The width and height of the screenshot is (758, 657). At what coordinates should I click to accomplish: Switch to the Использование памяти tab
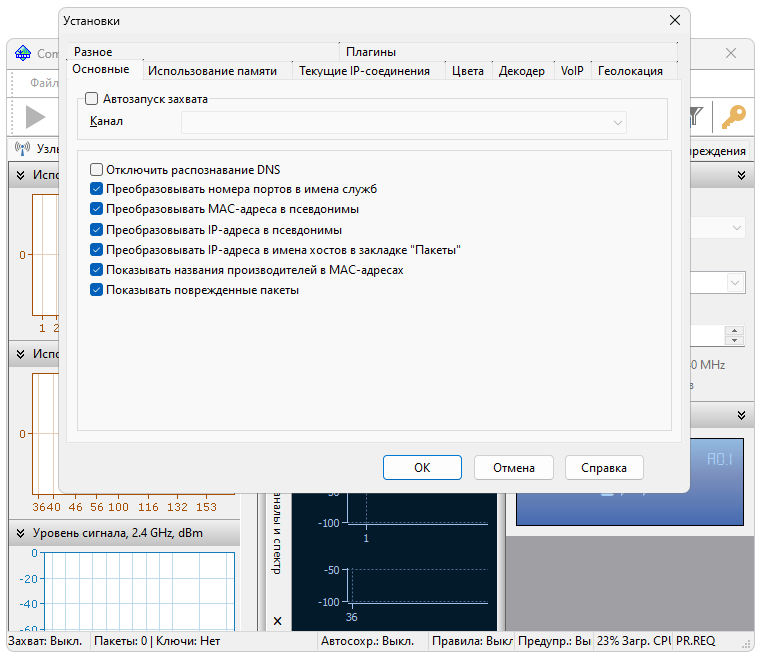[212, 71]
